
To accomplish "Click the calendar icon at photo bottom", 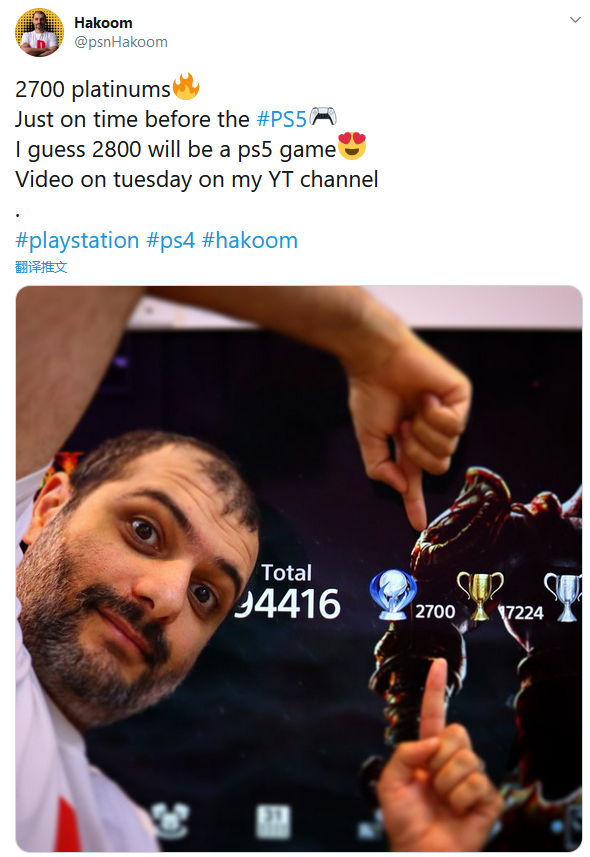I will click(x=273, y=821).
